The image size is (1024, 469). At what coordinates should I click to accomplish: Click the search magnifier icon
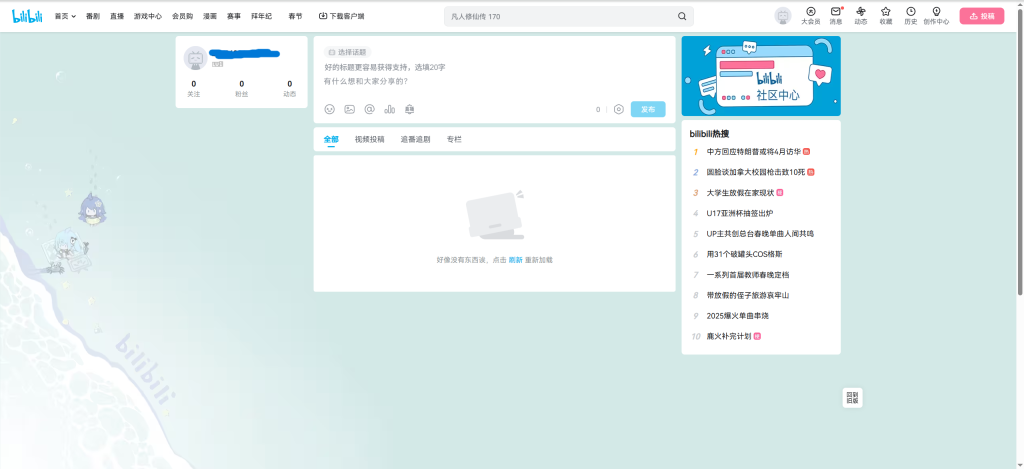(682, 16)
